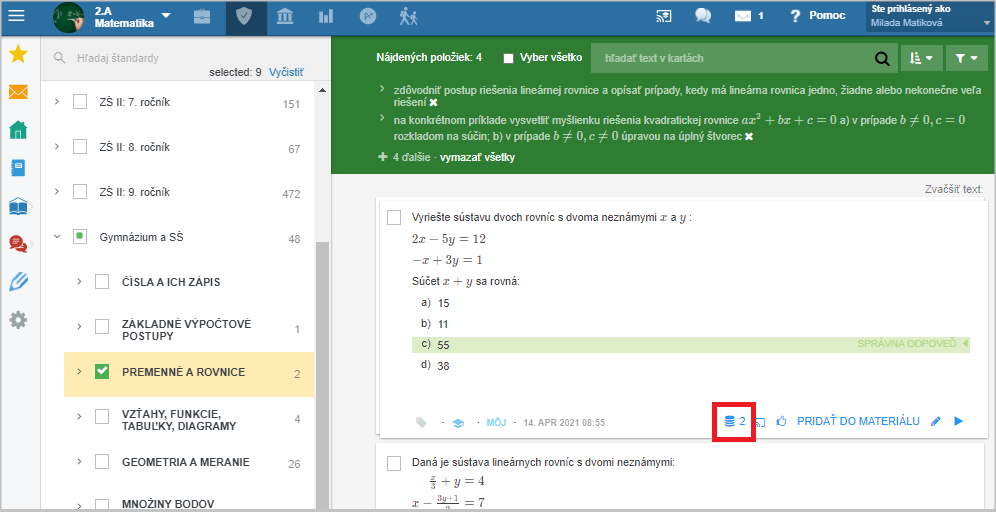Click the screen cast icon in header
Image resolution: width=996 pixels, height=512 pixels.
[x=664, y=16]
